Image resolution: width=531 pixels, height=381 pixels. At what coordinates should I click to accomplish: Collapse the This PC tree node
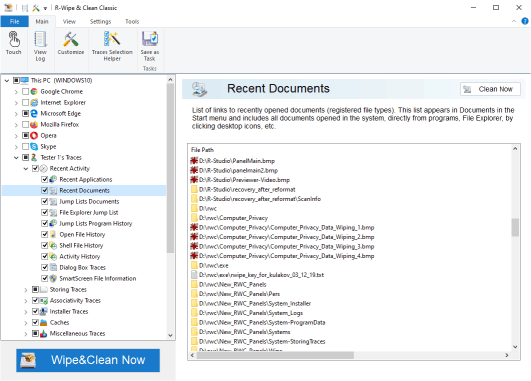(x=6, y=81)
